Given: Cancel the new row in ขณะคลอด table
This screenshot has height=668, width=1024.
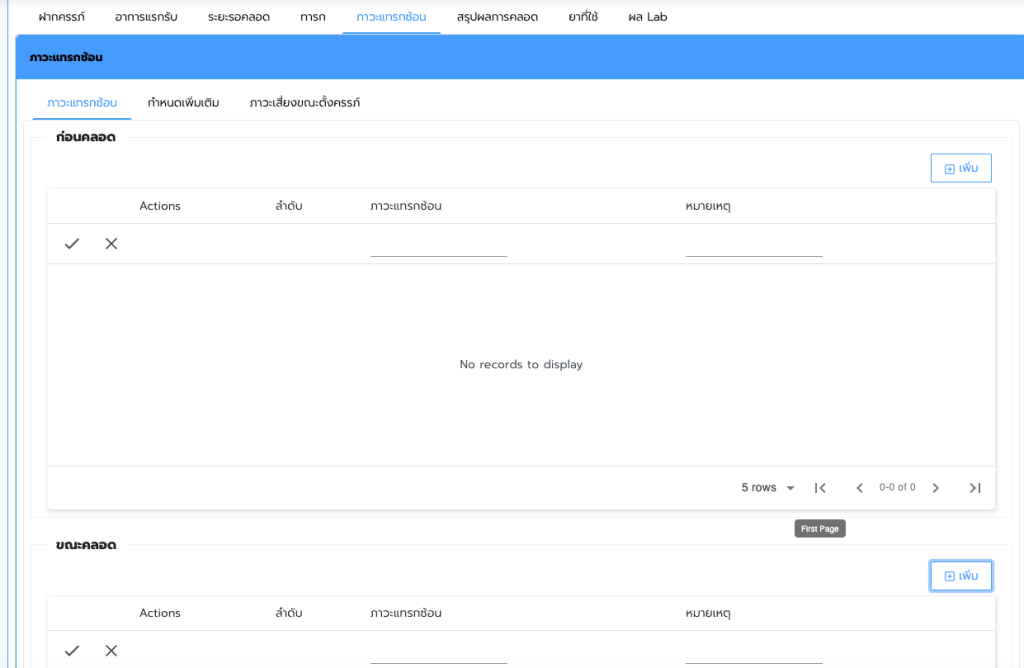Looking at the screenshot, I should click(x=111, y=651).
